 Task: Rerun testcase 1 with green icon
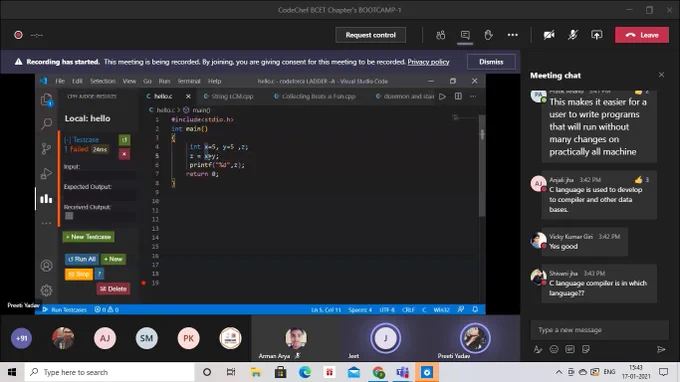pyautogui.click(x=124, y=140)
